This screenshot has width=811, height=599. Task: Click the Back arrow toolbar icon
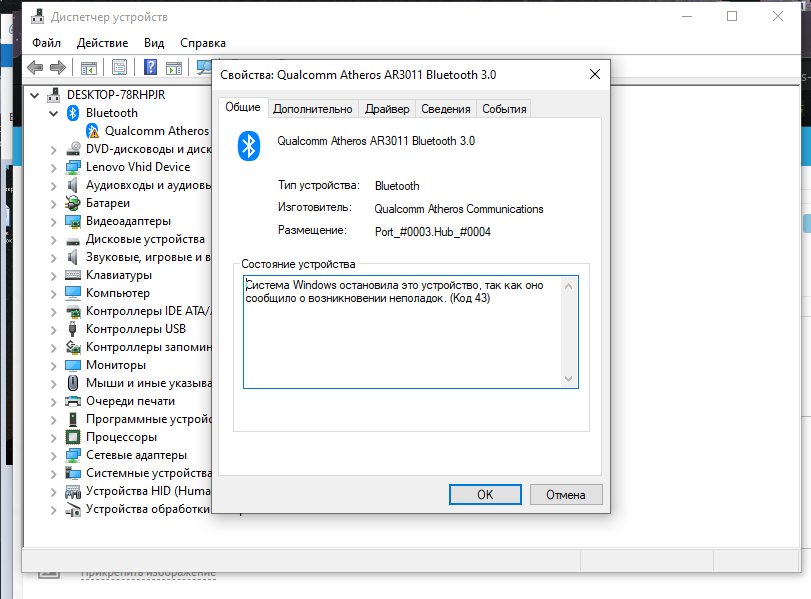(x=35, y=67)
